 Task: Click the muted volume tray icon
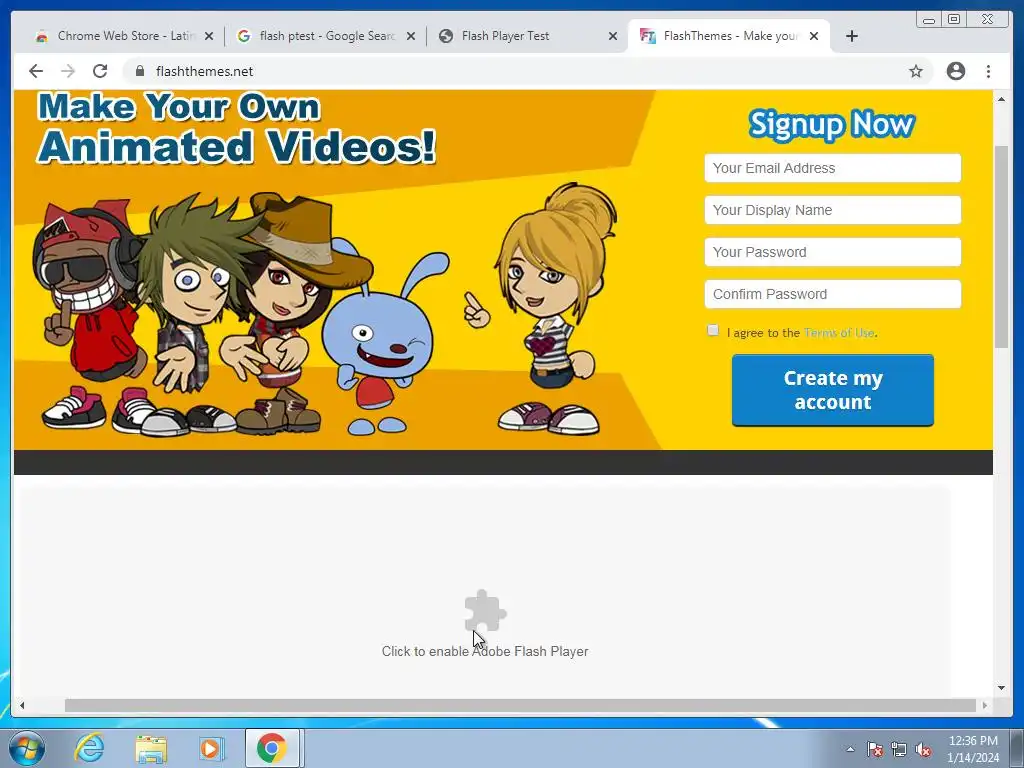pos(923,749)
